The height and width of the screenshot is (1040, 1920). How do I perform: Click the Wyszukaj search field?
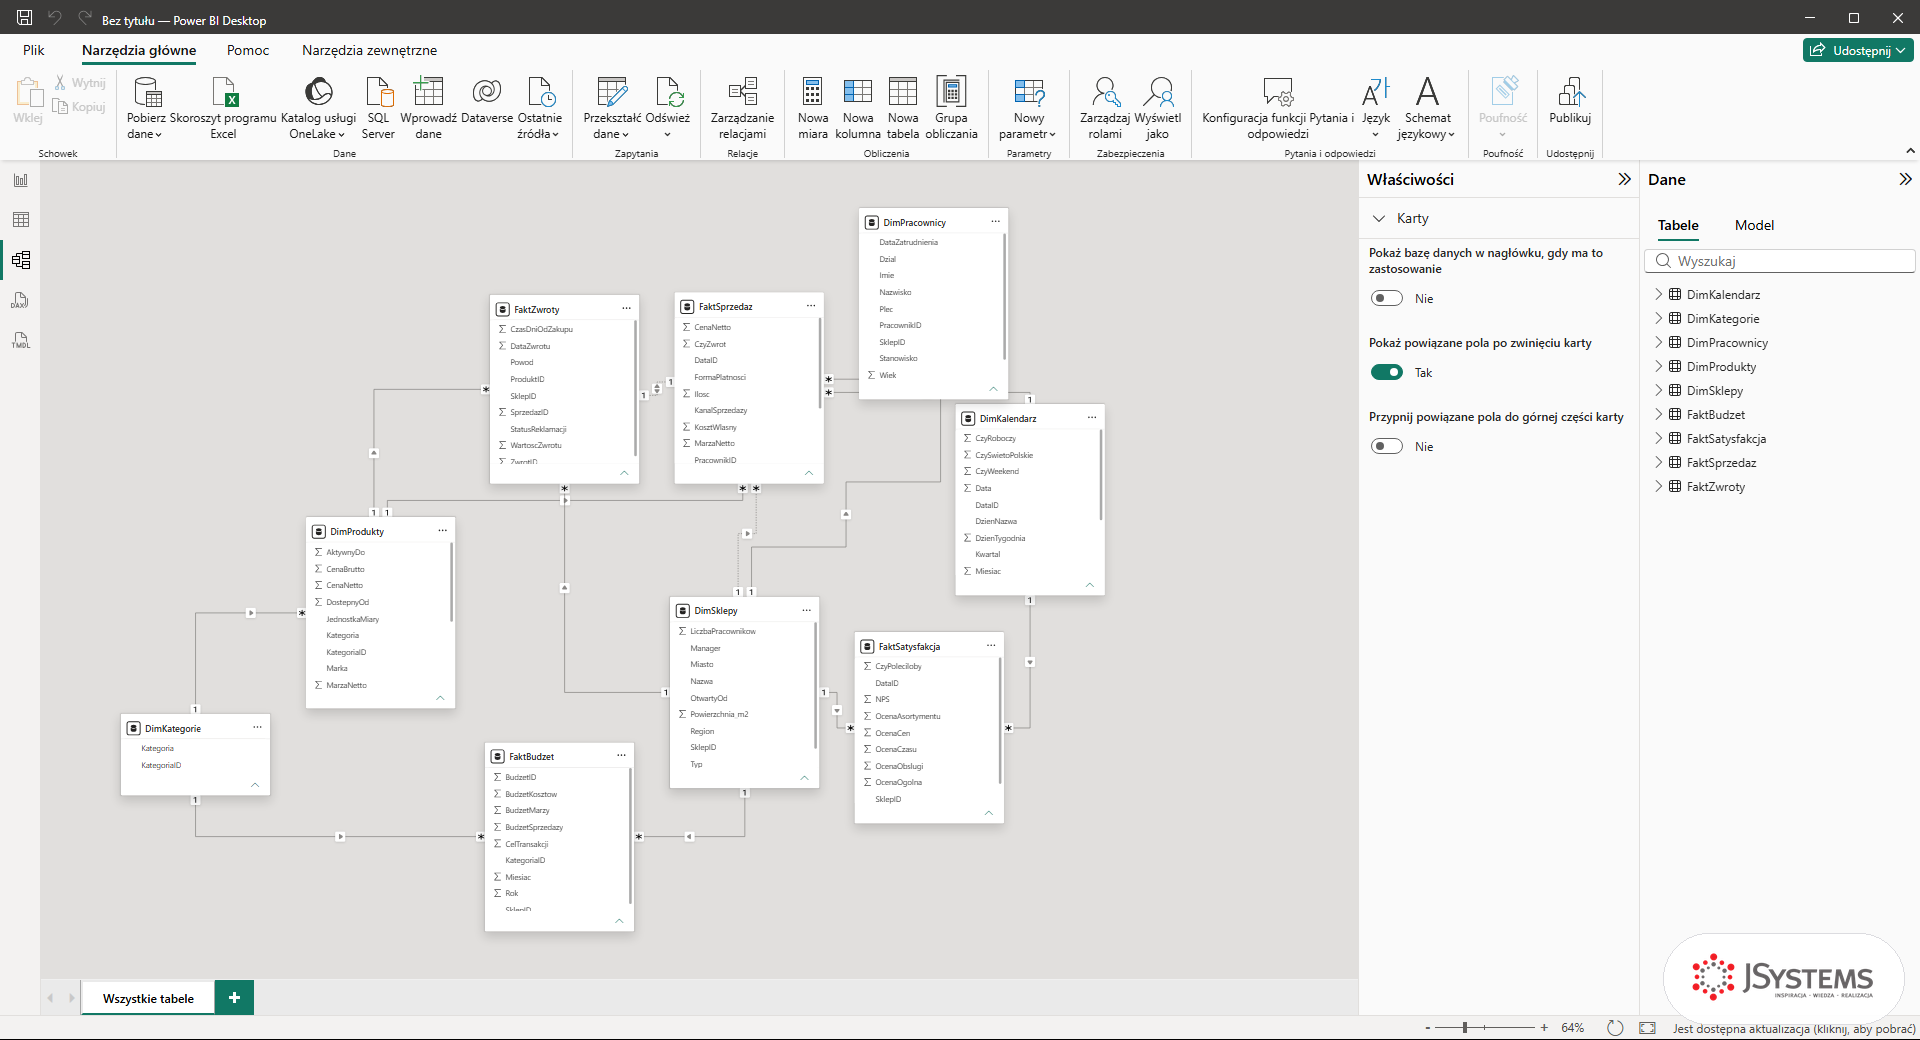[x=1780, y=261]
